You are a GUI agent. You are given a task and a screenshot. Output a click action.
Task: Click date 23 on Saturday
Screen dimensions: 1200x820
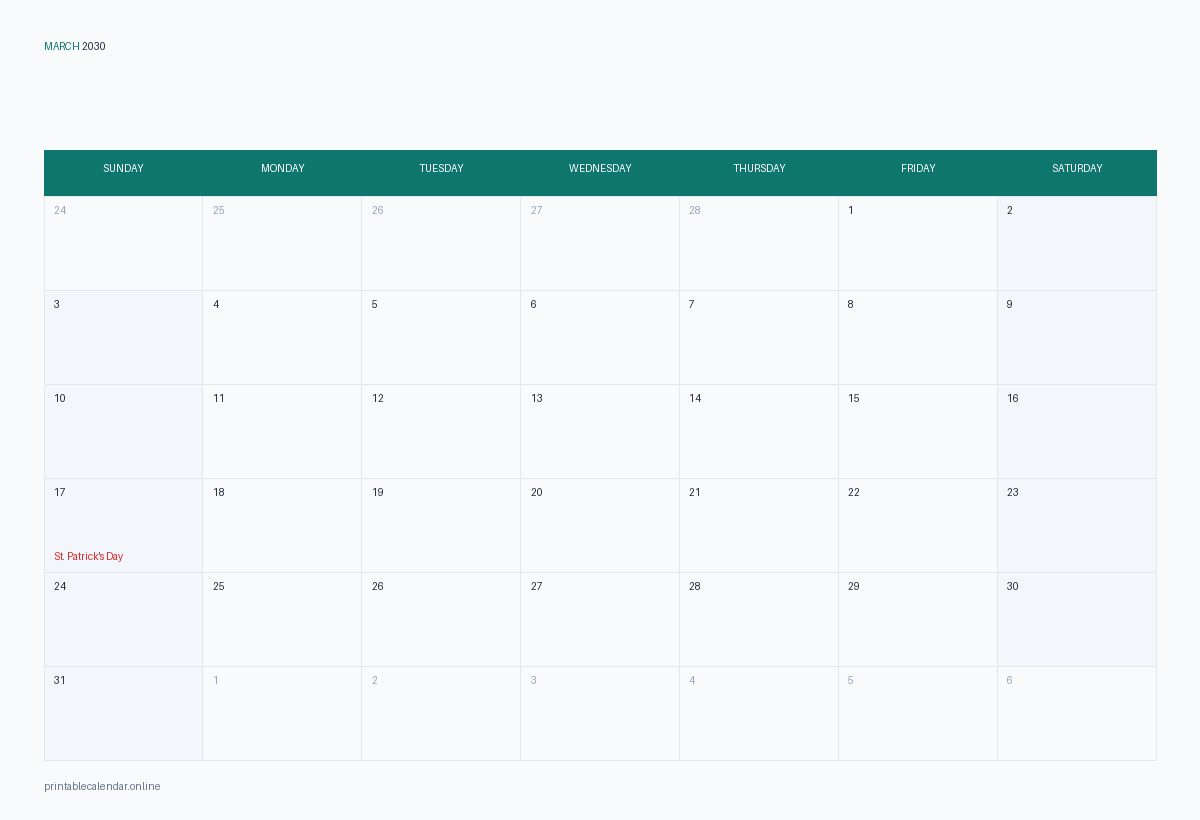tap(1077, 525)
